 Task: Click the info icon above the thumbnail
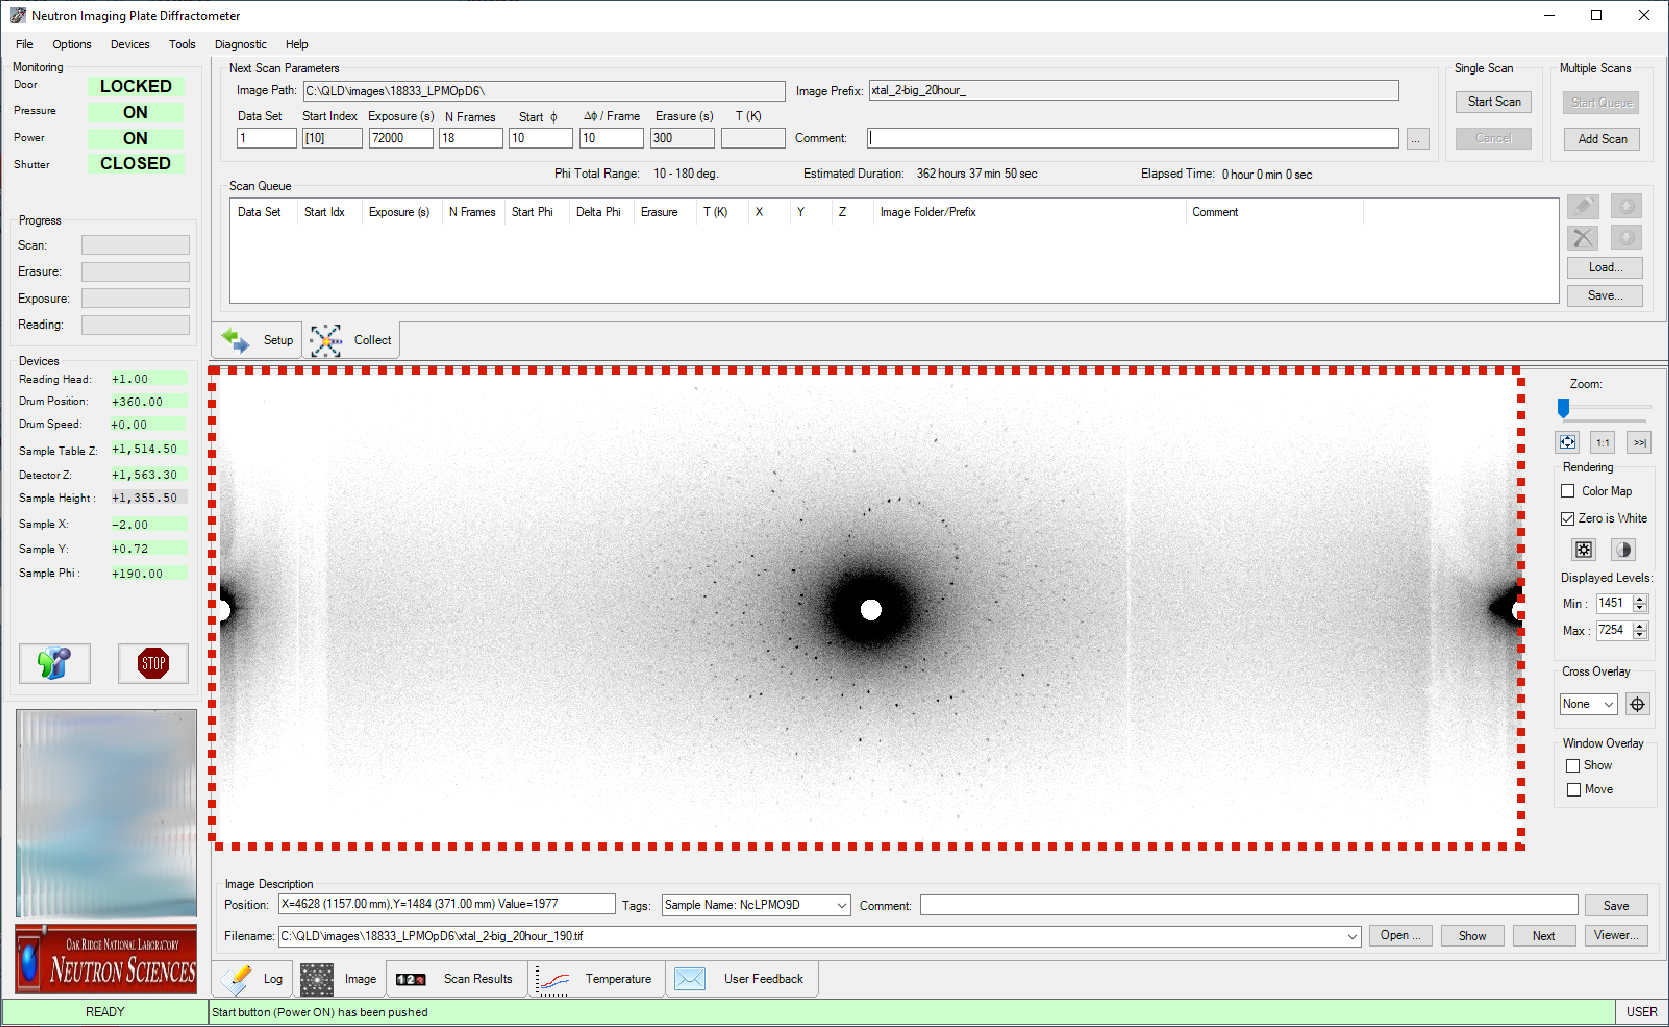[55, 663]
